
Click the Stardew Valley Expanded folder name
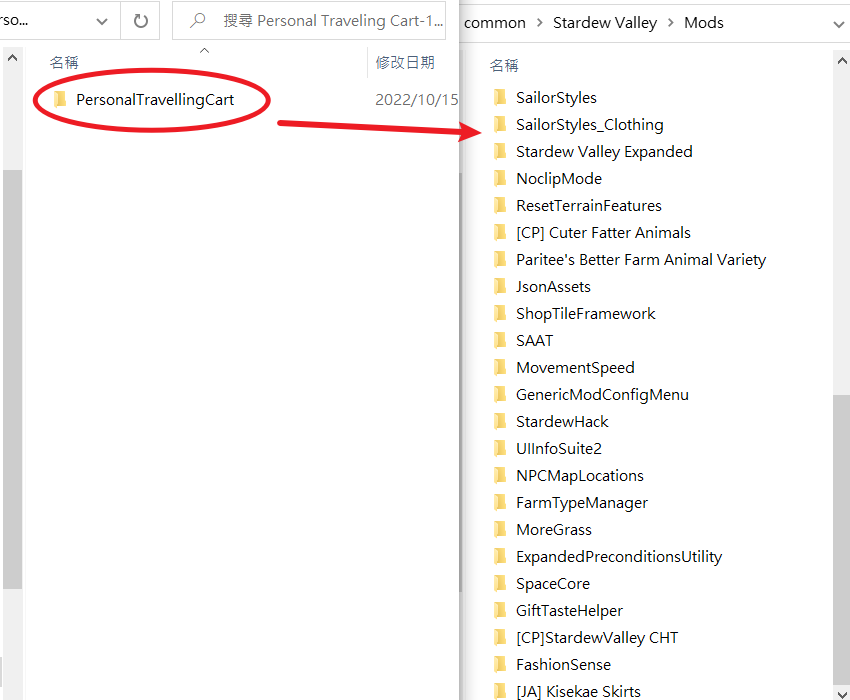(604, 152)
